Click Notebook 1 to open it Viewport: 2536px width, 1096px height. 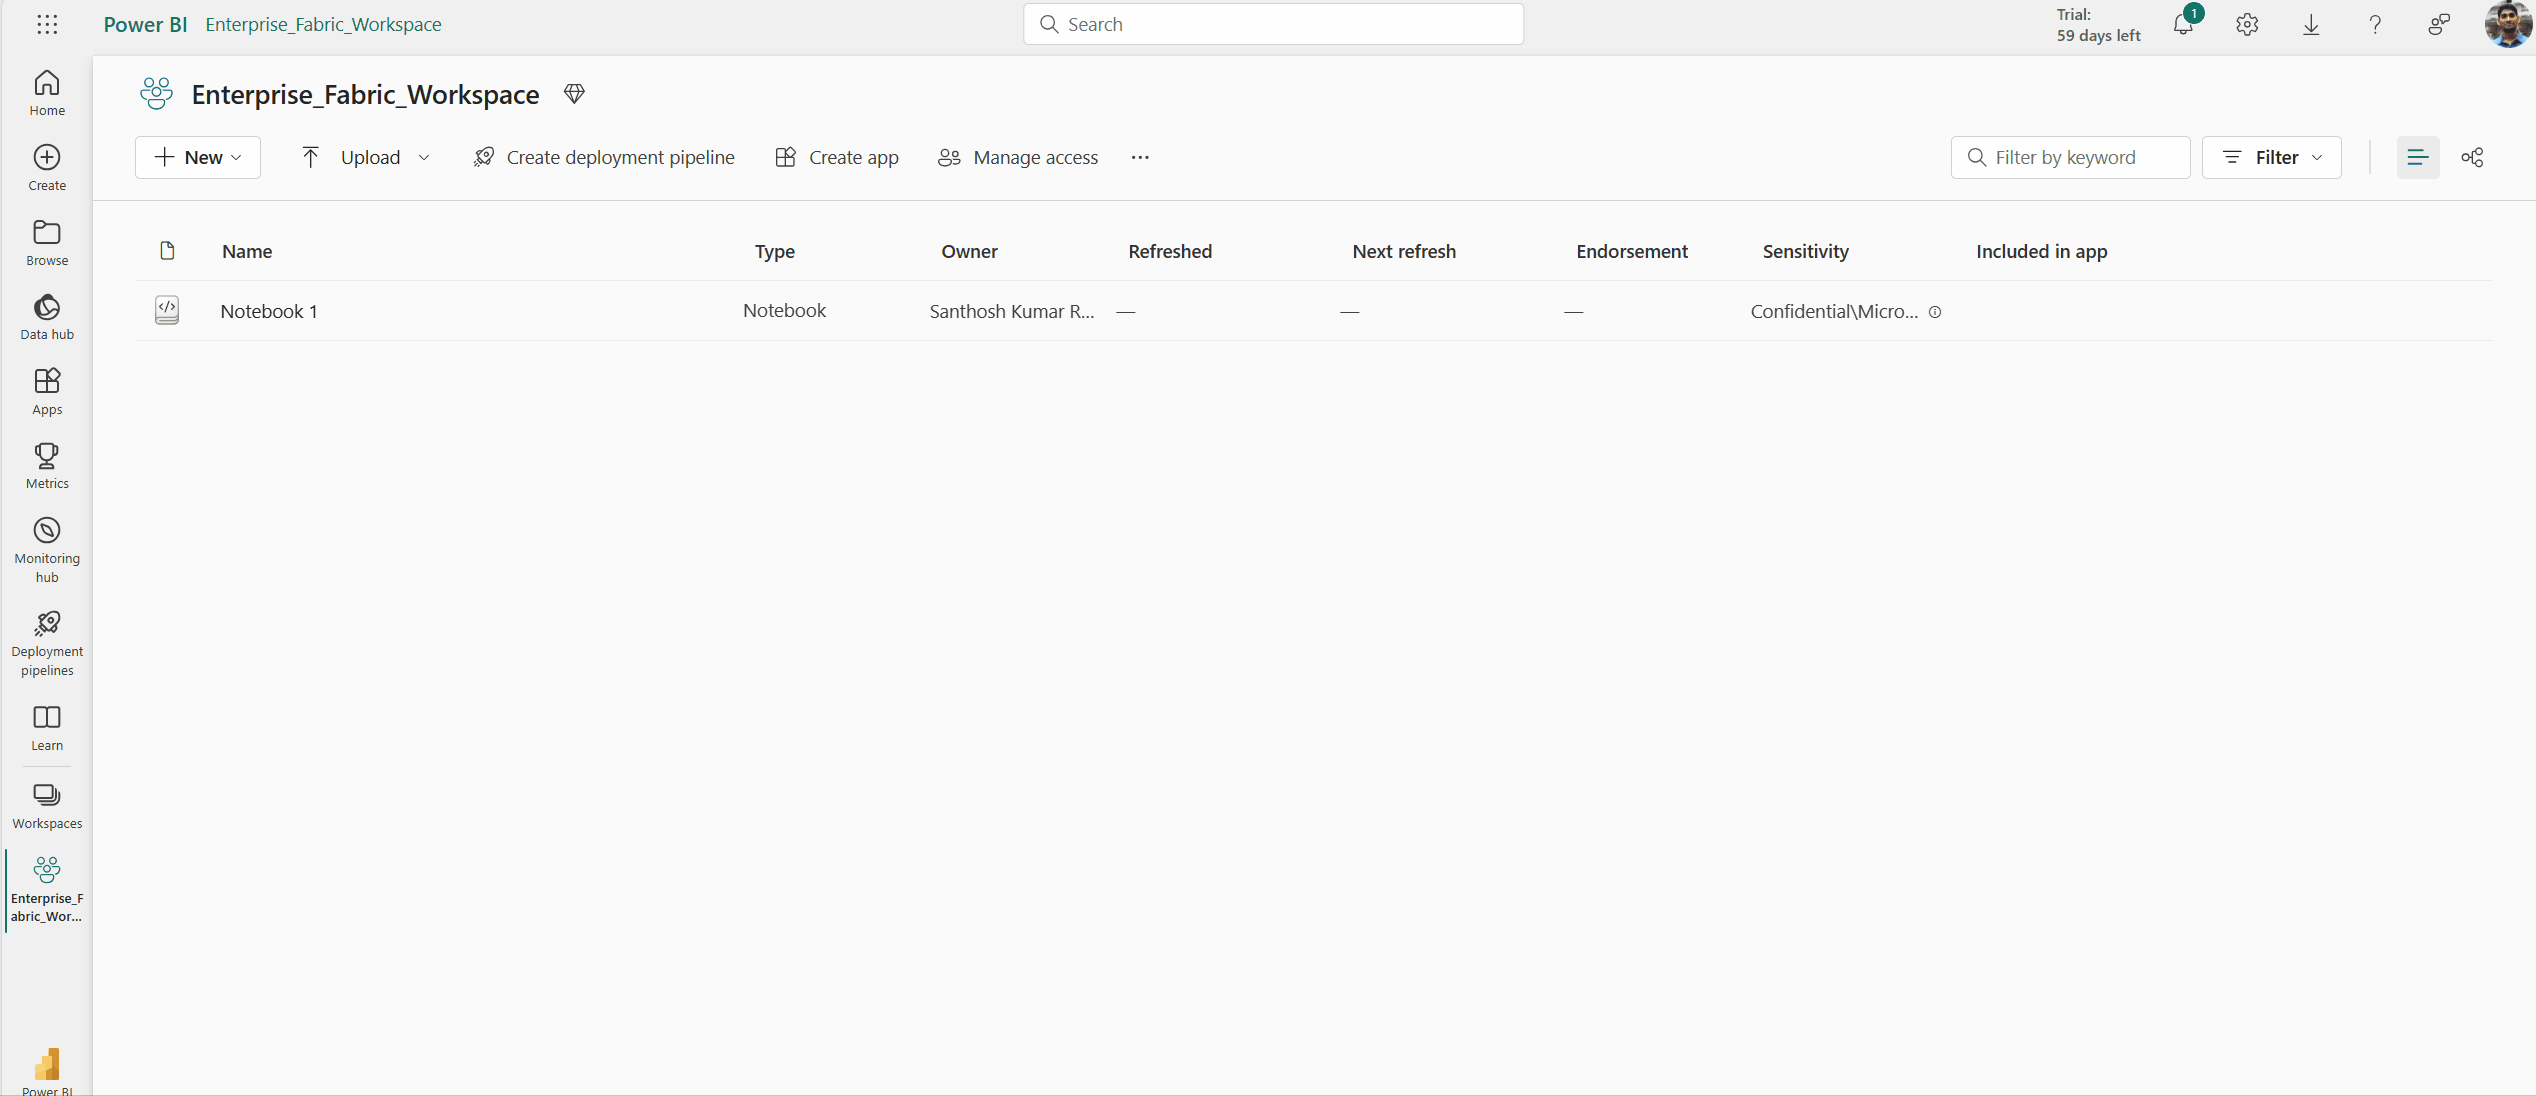pos(268,310)
